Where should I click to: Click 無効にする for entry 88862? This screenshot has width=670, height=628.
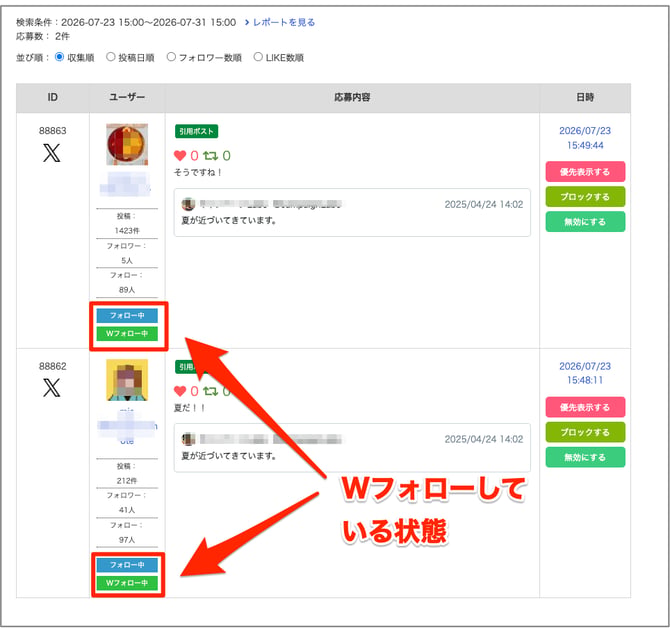point(585,457)
